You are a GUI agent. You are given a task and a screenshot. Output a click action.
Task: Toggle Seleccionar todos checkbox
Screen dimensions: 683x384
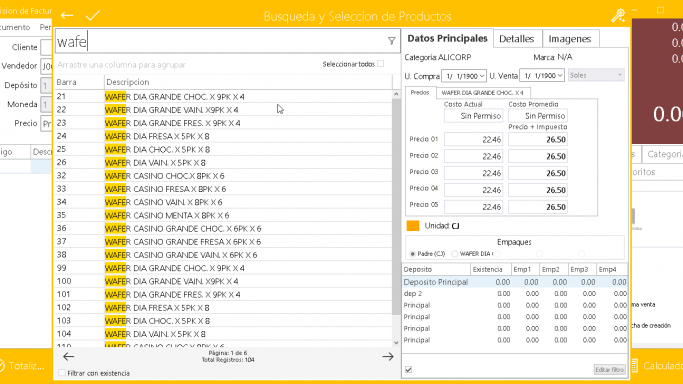click(381, 64)
